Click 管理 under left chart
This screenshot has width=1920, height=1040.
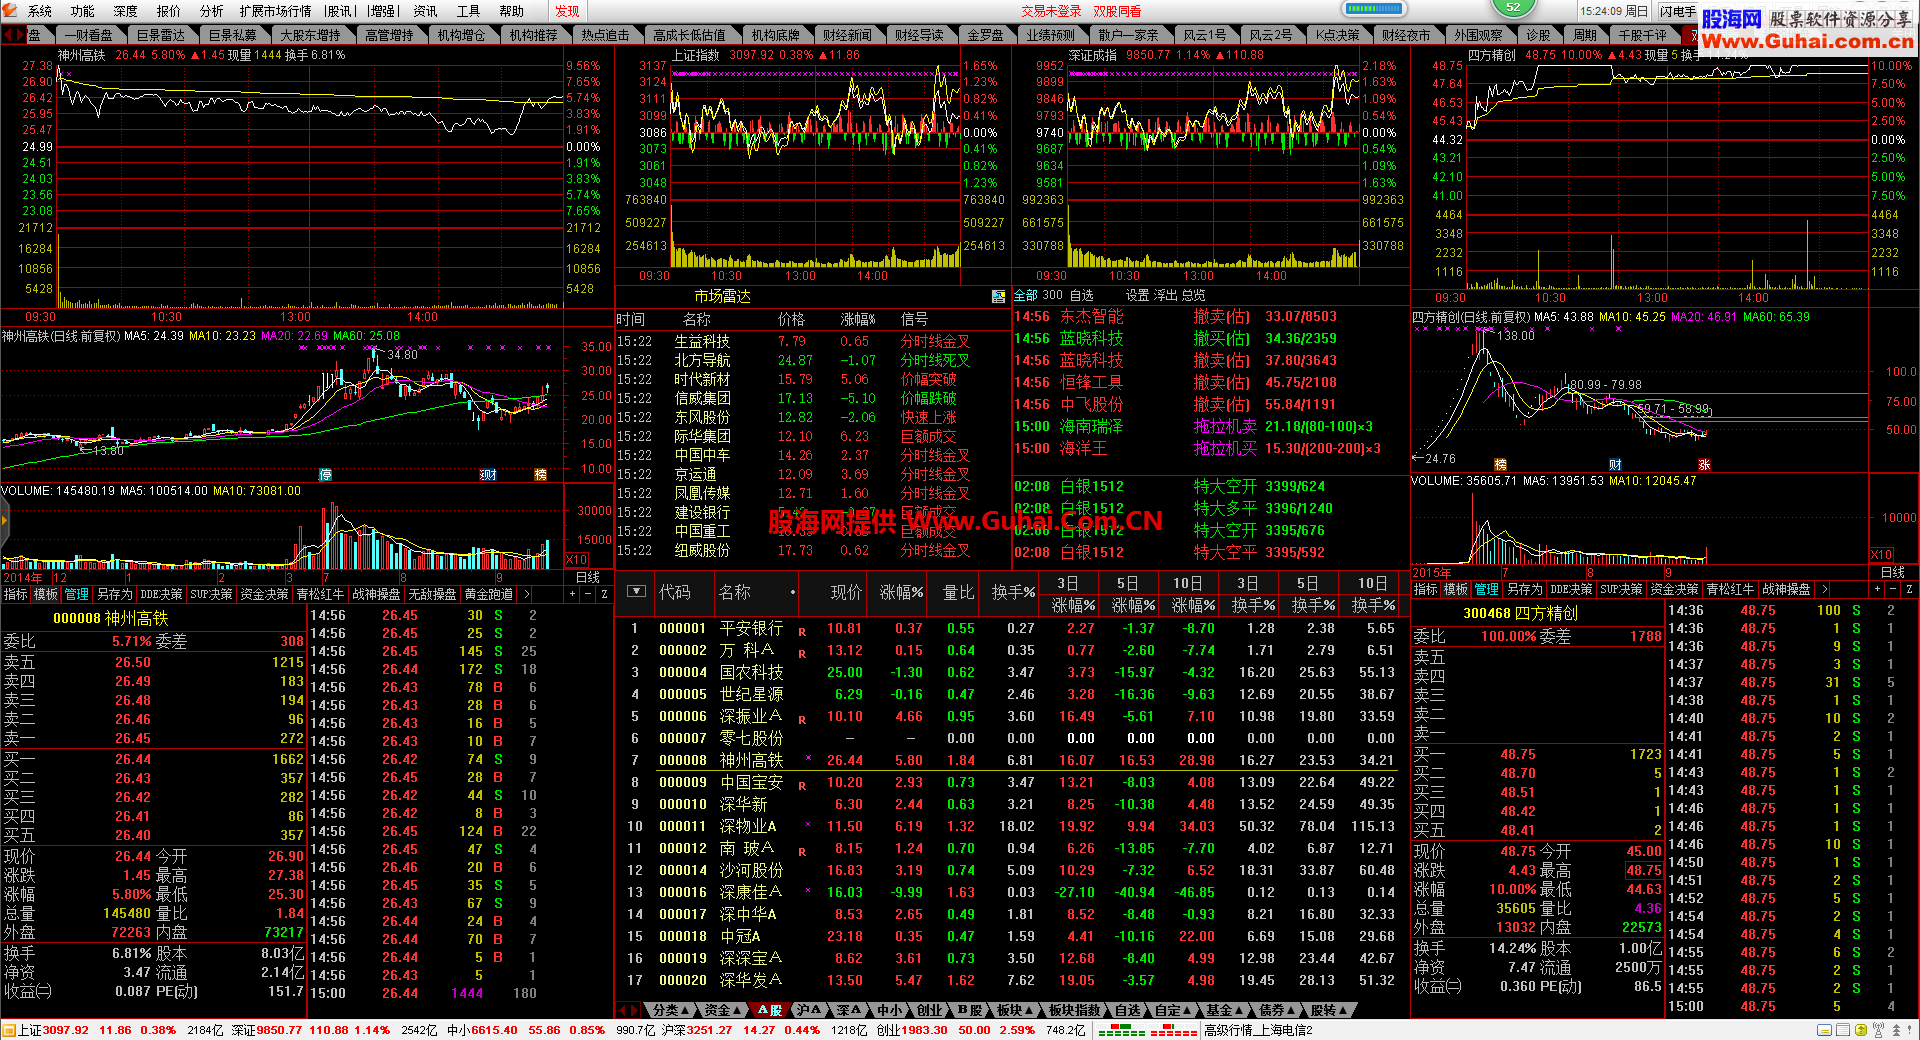[77, 594]
